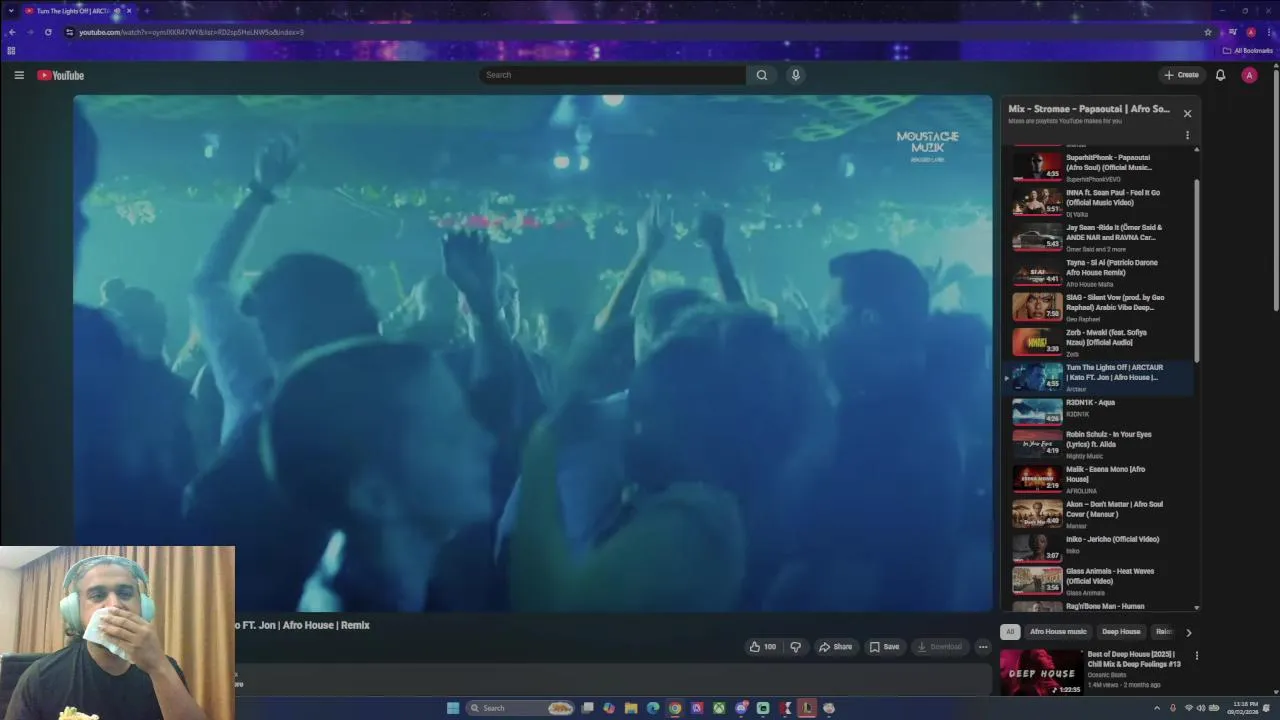Viewport: 1280px width, 720px height.
Task: Mute the tab via its speaker icon
Action: 117,11
